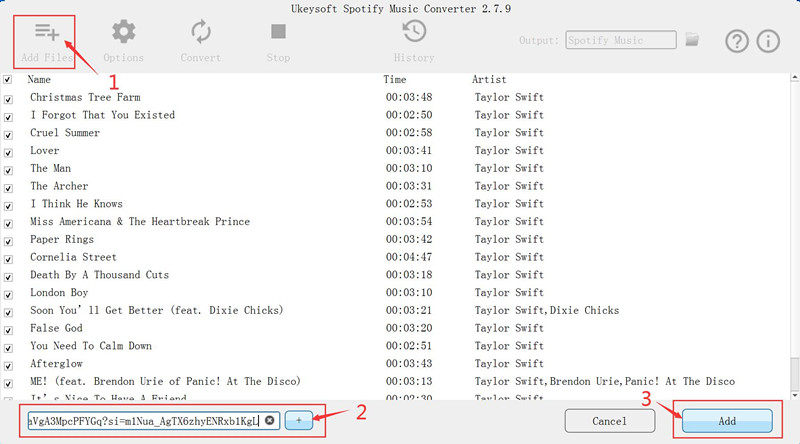Select the Cornelia Street track name

[x=73, y=257]
